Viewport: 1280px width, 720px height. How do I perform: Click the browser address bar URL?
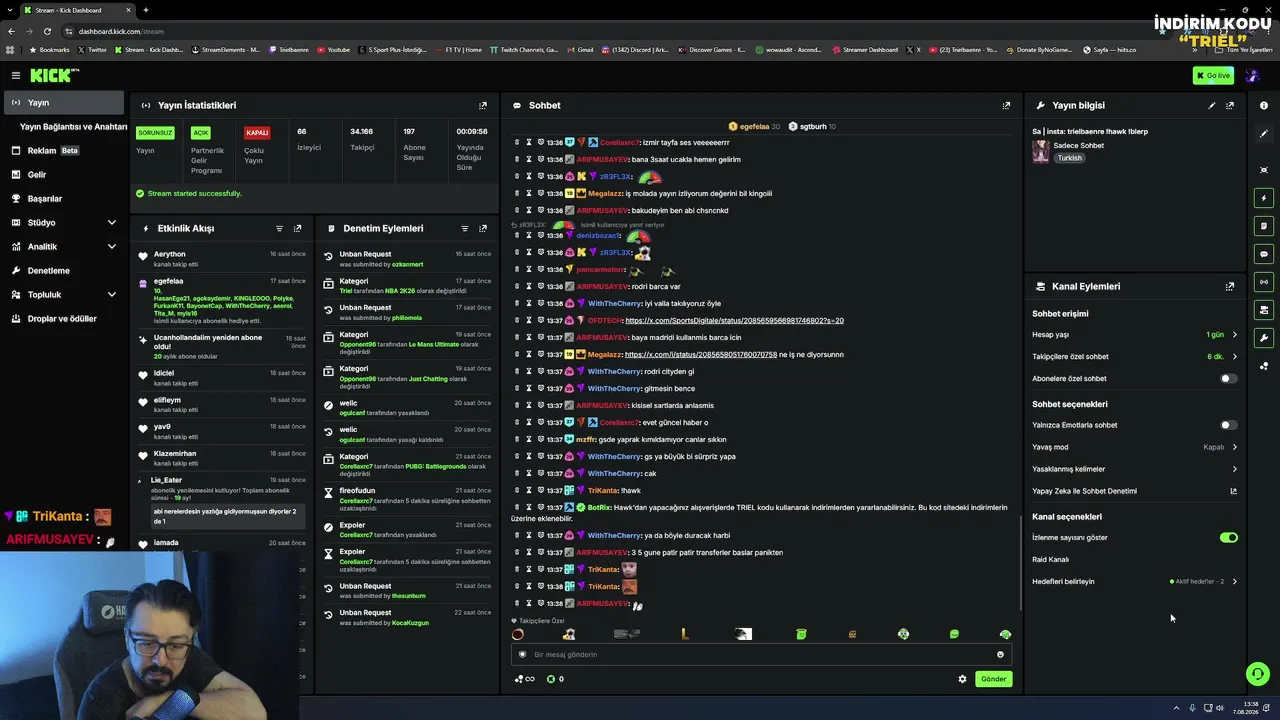[x=121, y=31]
